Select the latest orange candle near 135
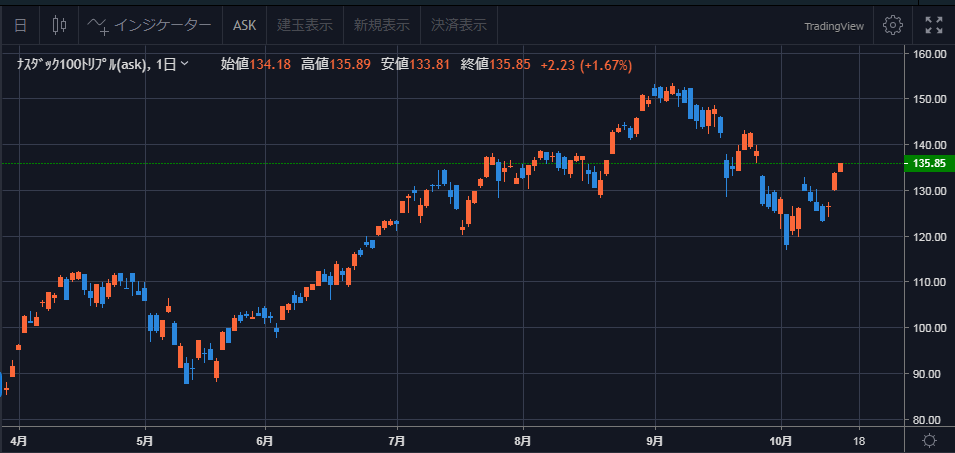This screenshot has height=453, width=955. point(840,167)
